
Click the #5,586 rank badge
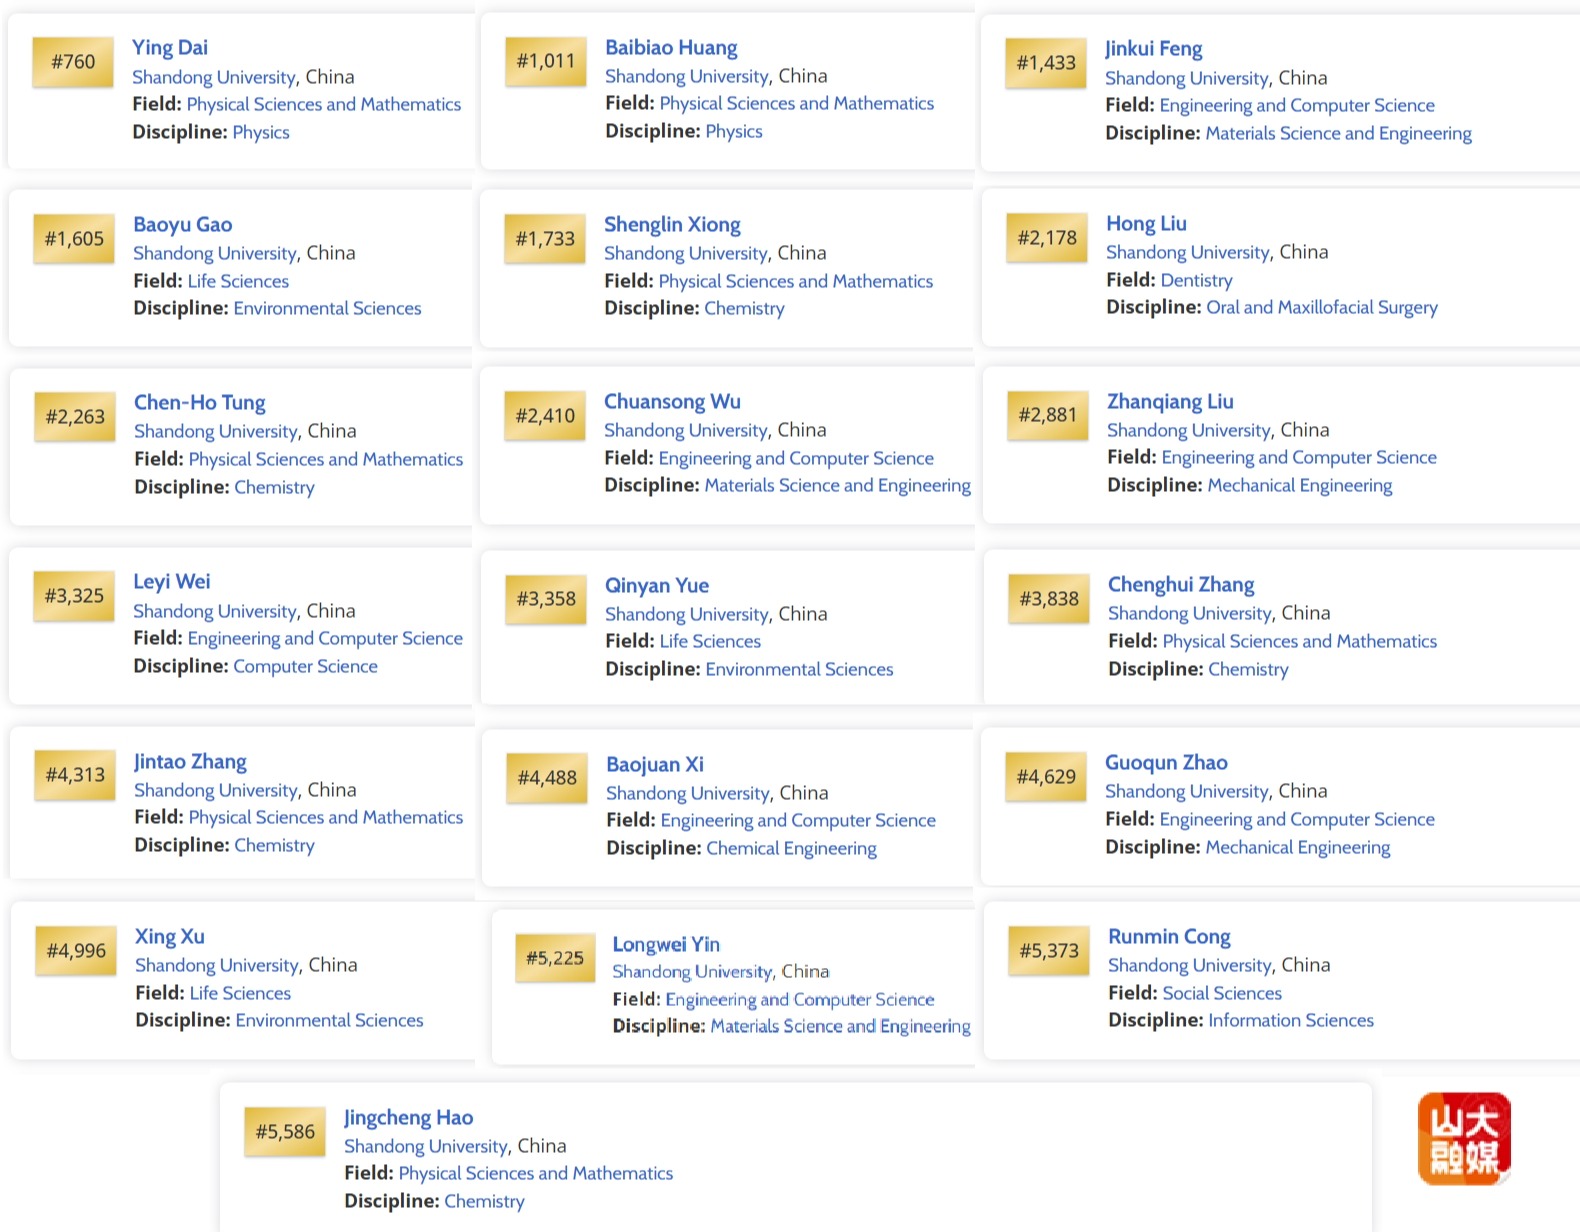point(285,1132)
